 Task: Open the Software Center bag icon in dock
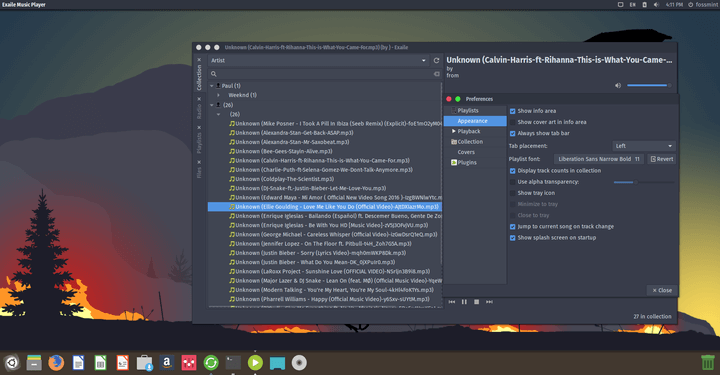point(144,363)
